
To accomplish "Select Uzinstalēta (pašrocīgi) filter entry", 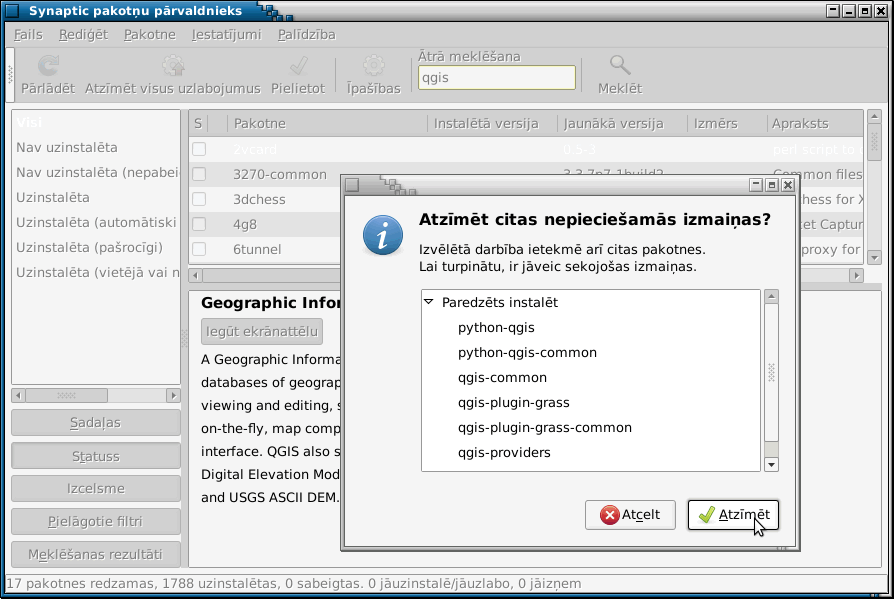I will (x=96, y=248).
